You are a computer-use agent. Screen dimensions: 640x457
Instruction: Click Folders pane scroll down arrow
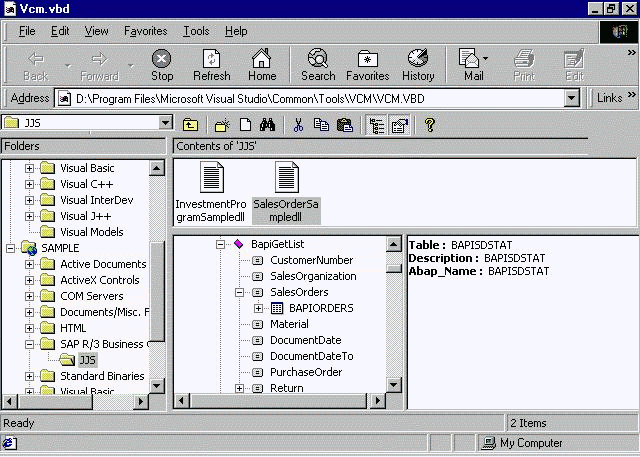(x=157, y=385)
